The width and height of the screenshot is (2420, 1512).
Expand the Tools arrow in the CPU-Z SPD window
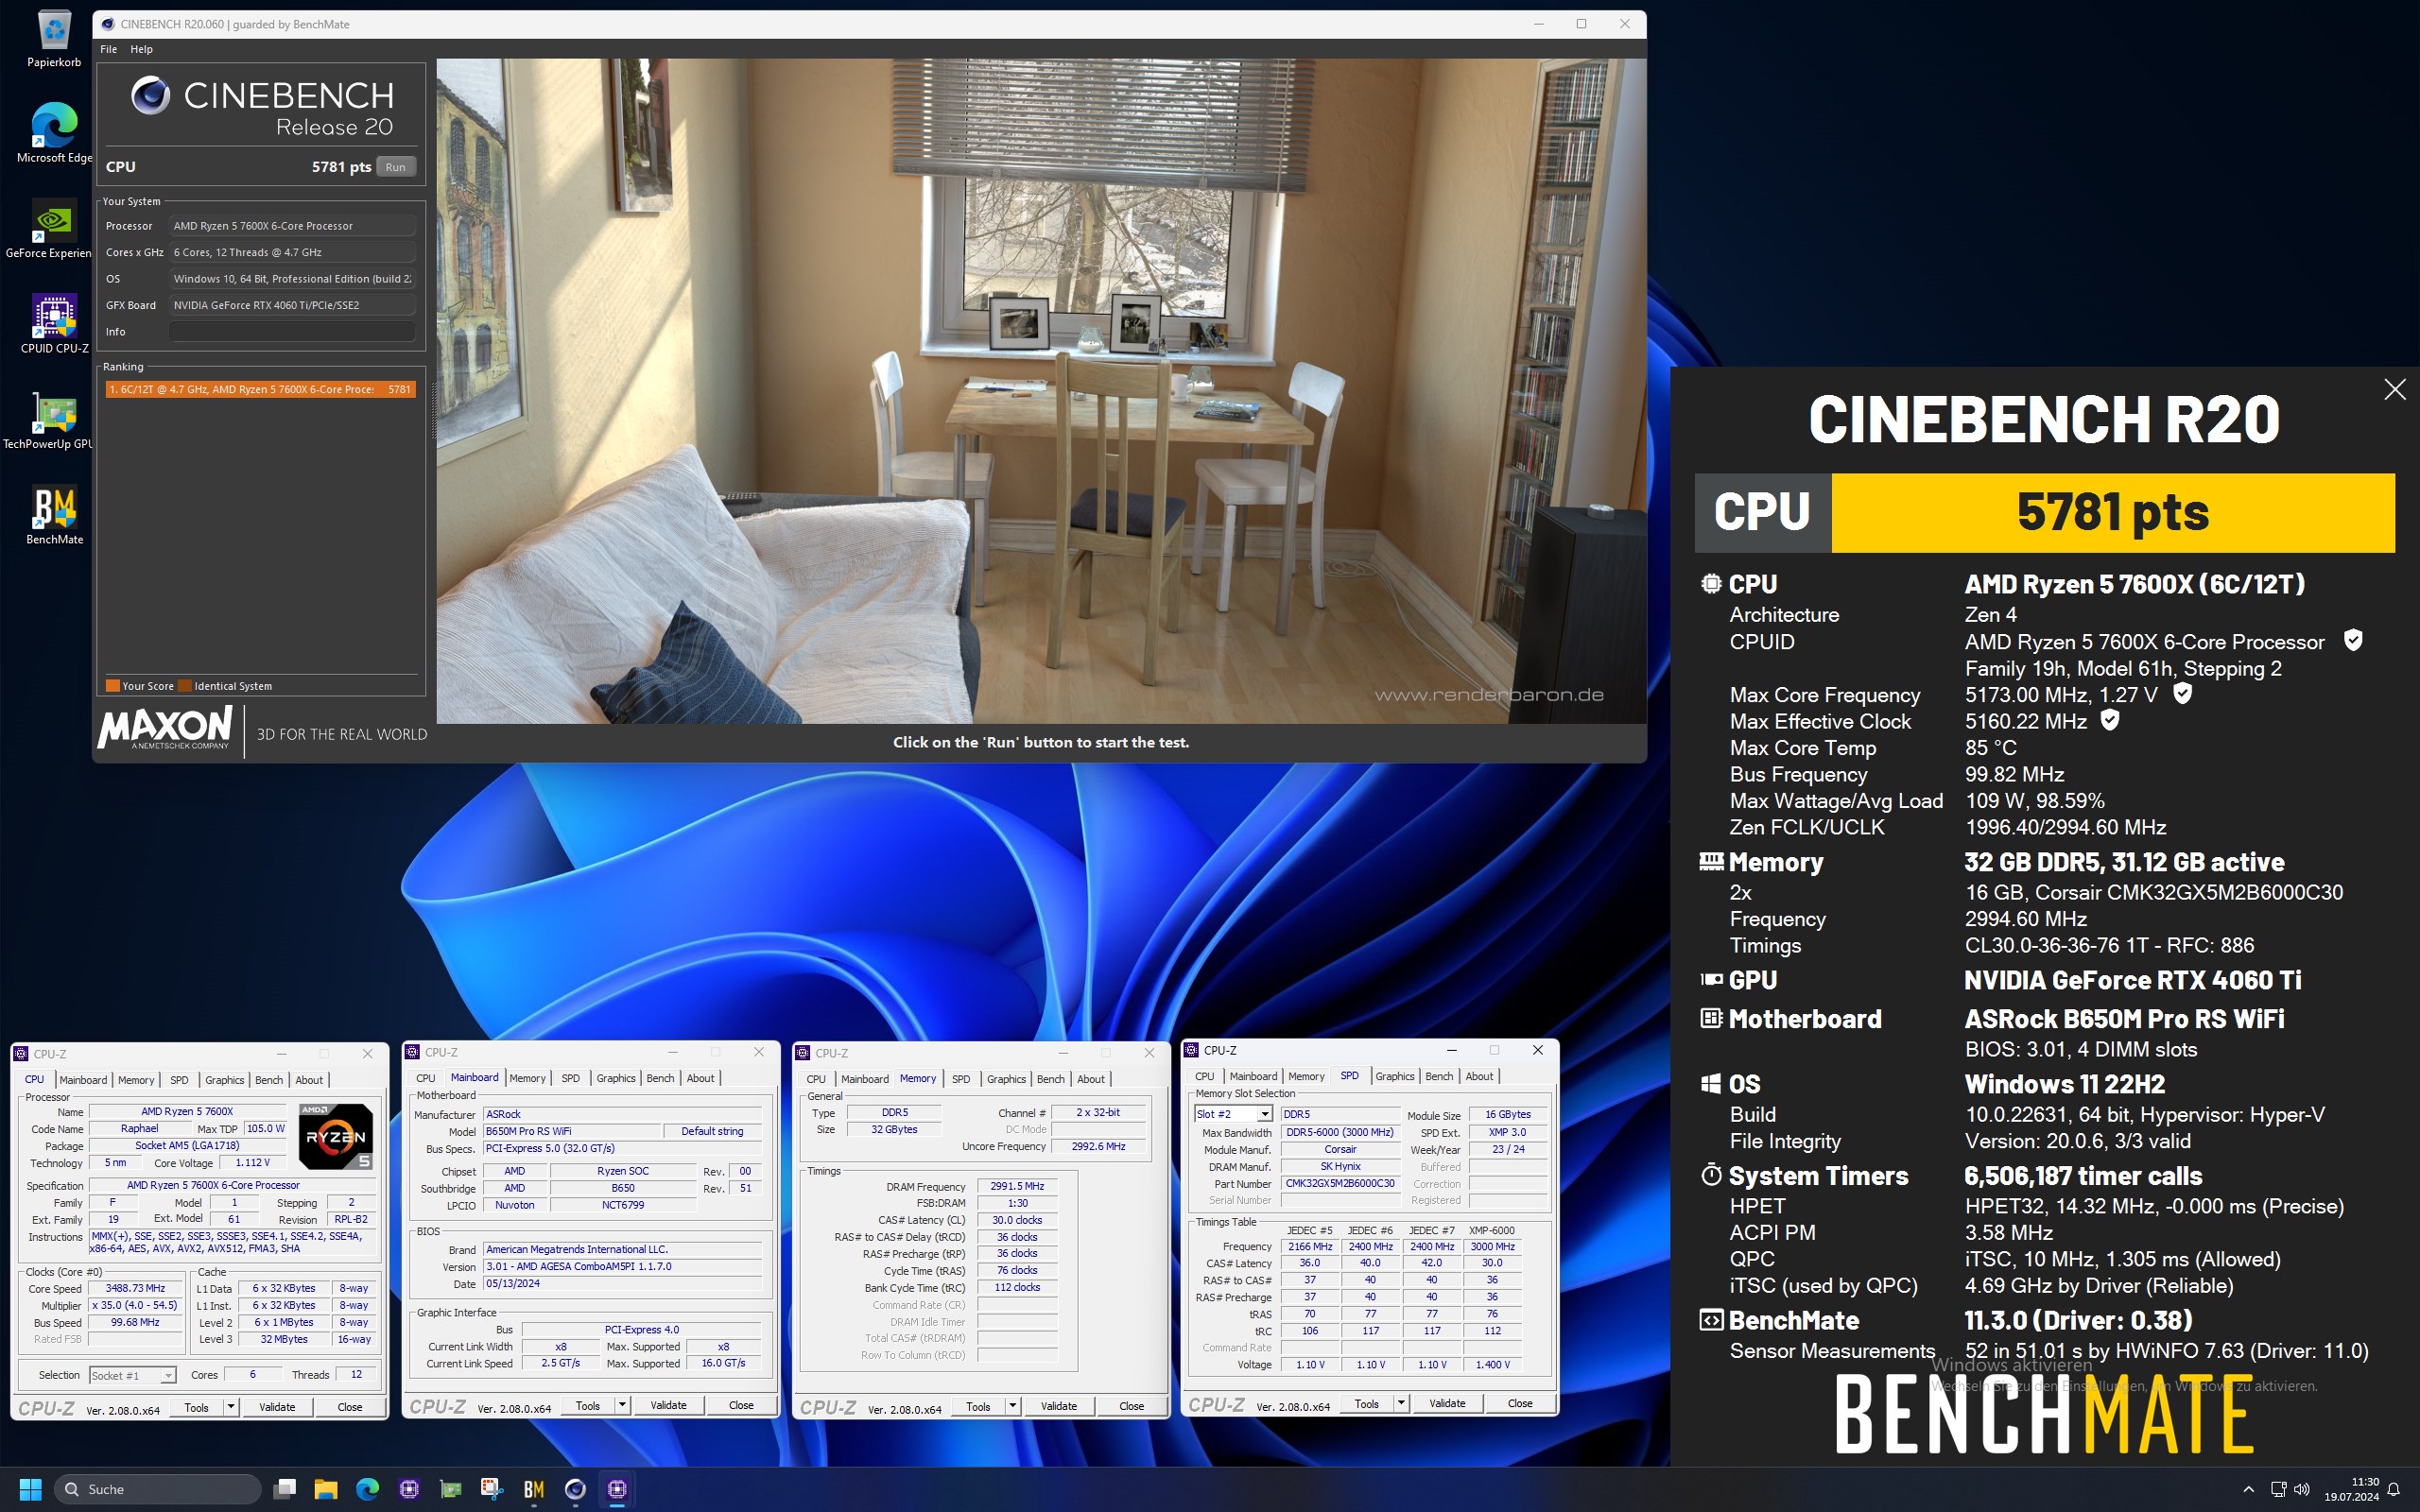pyautogui.click(x=1401, y=1403)
